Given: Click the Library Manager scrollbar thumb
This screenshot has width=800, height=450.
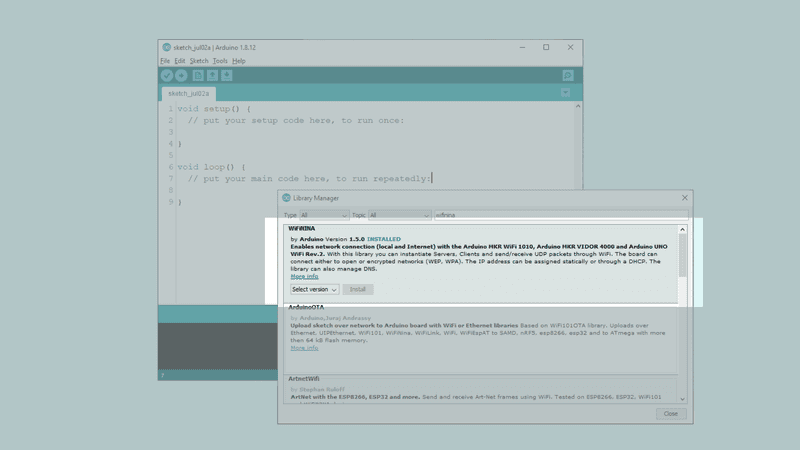Looking at the screenshot, I should pyautogui.click(x=683, y=256).
